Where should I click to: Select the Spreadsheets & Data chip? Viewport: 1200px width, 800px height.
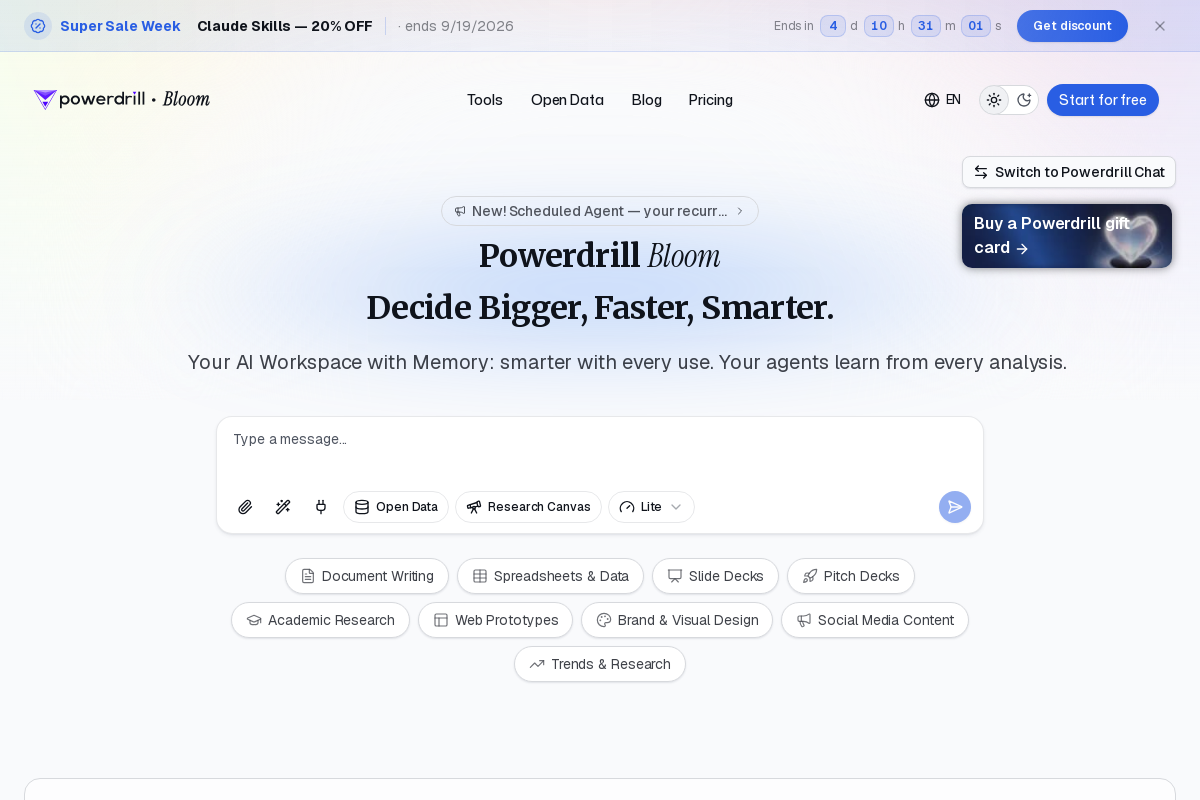click(550, 576)
